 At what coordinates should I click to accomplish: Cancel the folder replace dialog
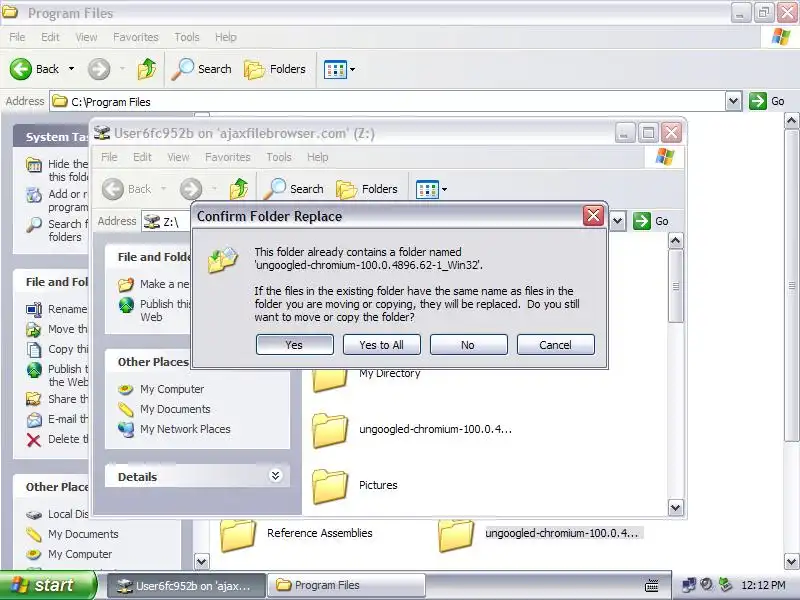[556, 345]
